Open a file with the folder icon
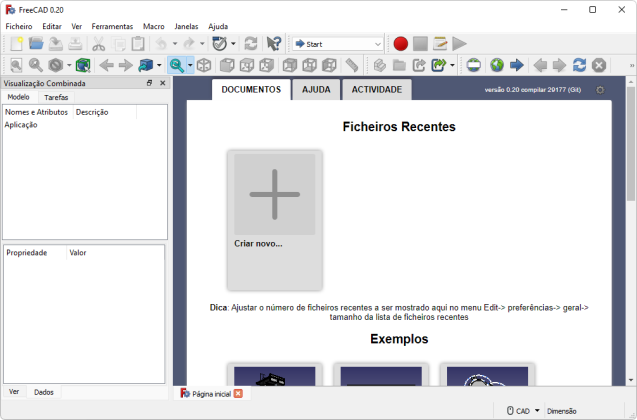637x420 pixels. [x=36, y=44]
